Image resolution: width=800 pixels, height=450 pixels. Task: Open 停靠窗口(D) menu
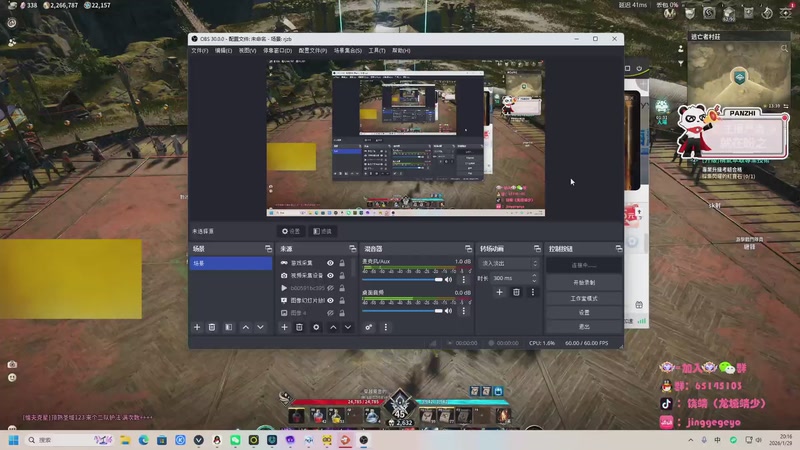[x=278, y=51]
